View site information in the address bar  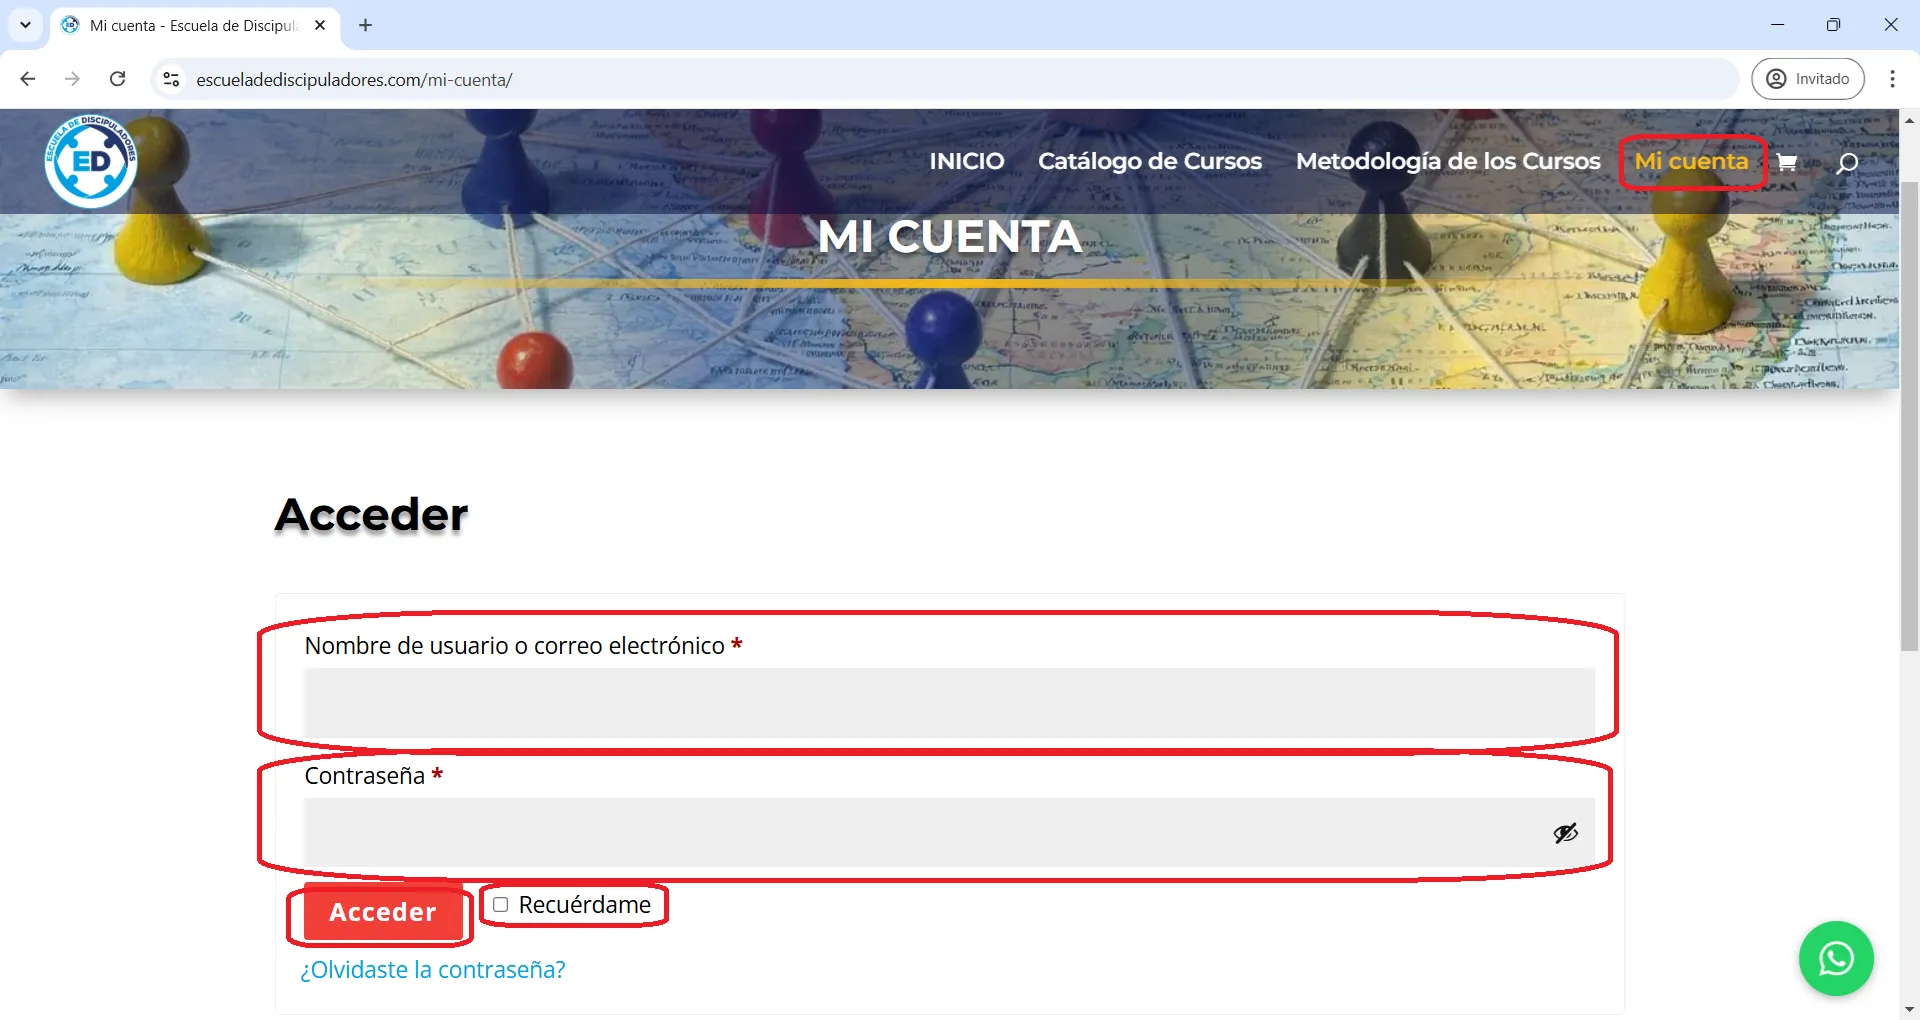click(x=171, y=80)
